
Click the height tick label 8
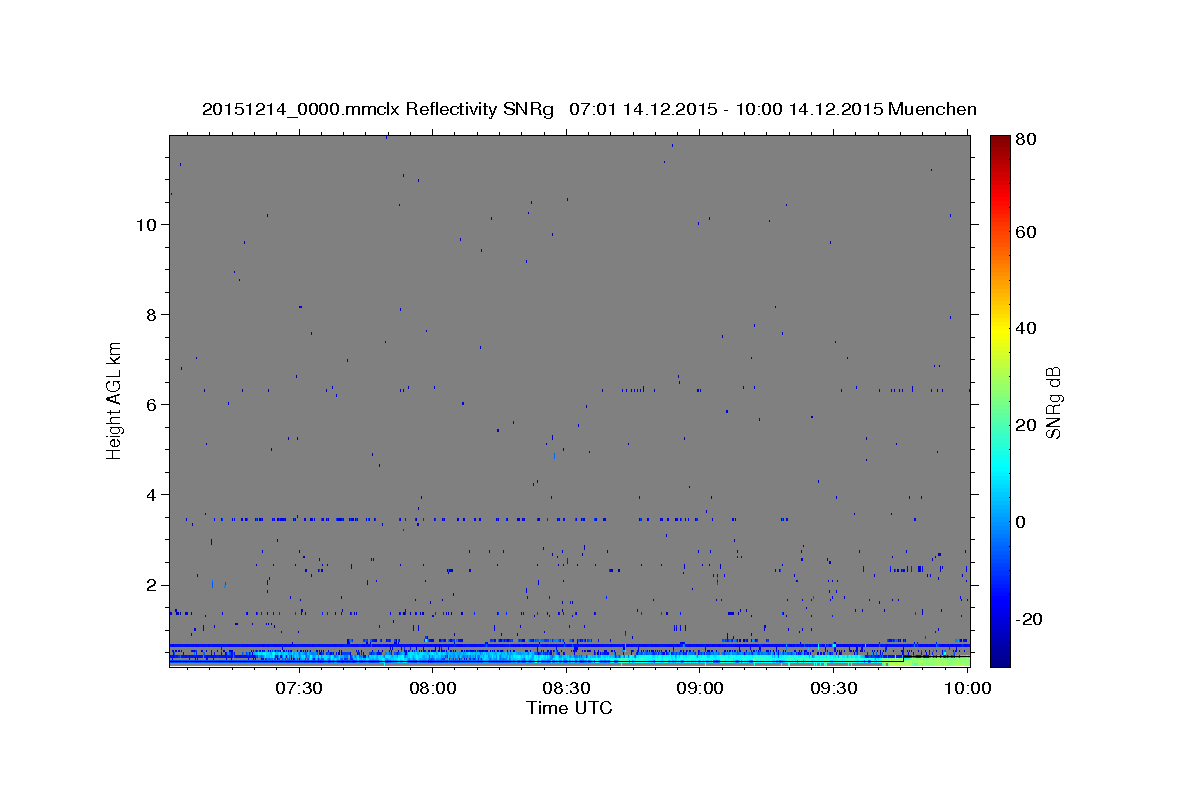click(x=151, y=314)
